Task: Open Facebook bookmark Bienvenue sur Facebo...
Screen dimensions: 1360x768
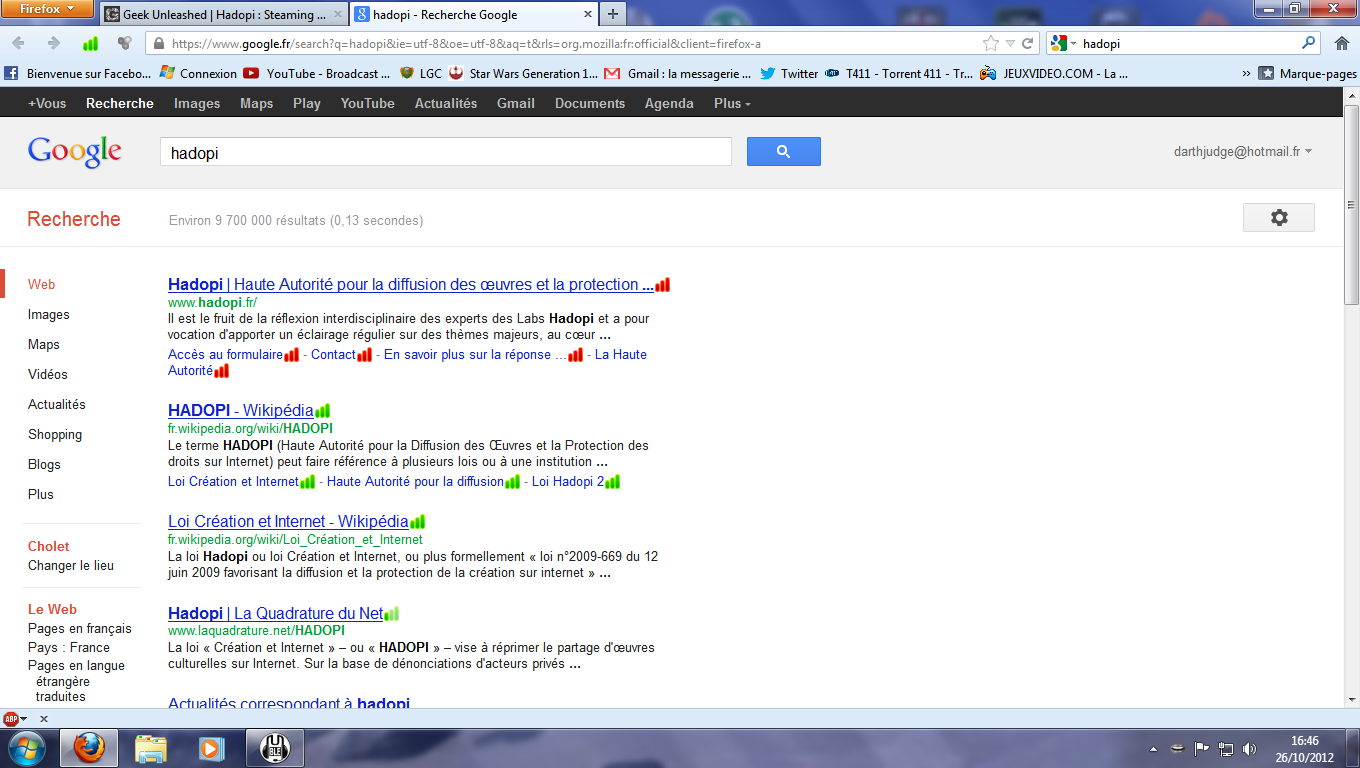Action: 79,73
